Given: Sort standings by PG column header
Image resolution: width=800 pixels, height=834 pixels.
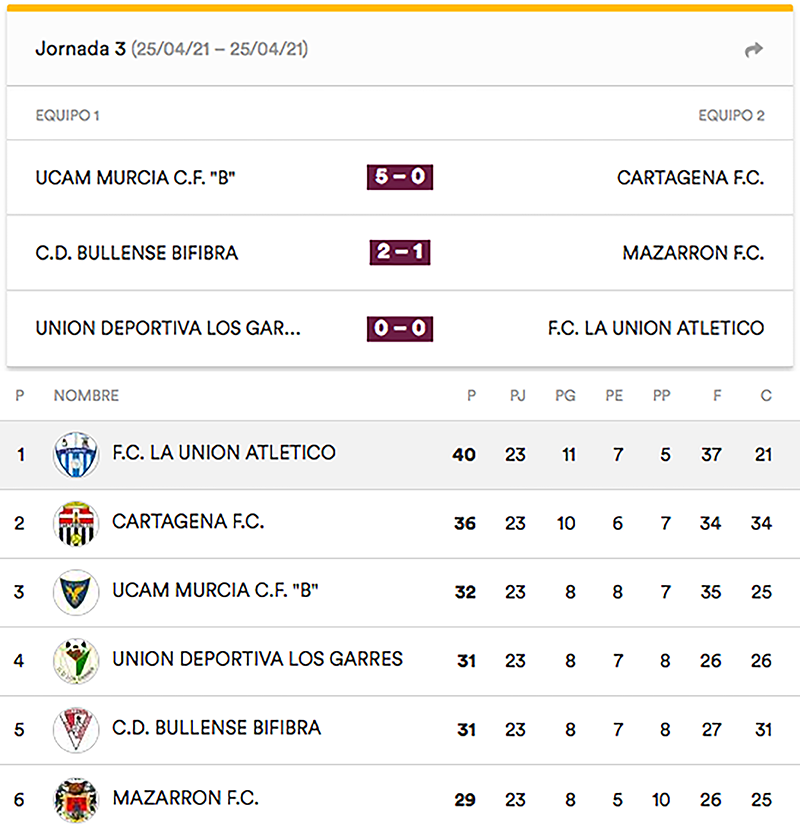Looking at the screenshot, I should (566, 396).
